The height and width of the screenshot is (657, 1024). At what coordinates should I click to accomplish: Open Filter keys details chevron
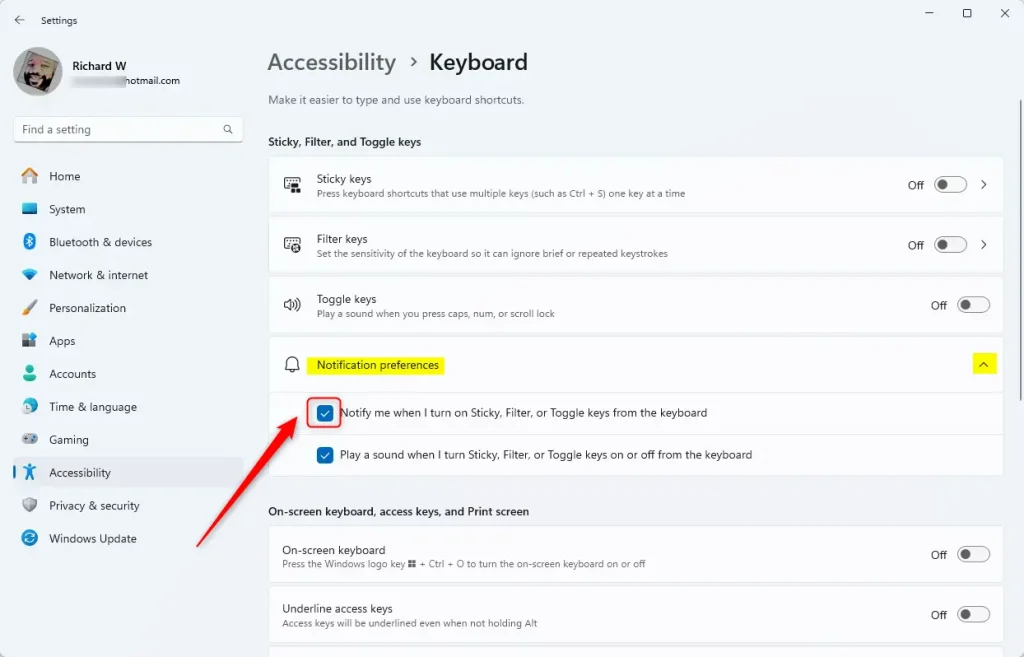tap(984, 245)
